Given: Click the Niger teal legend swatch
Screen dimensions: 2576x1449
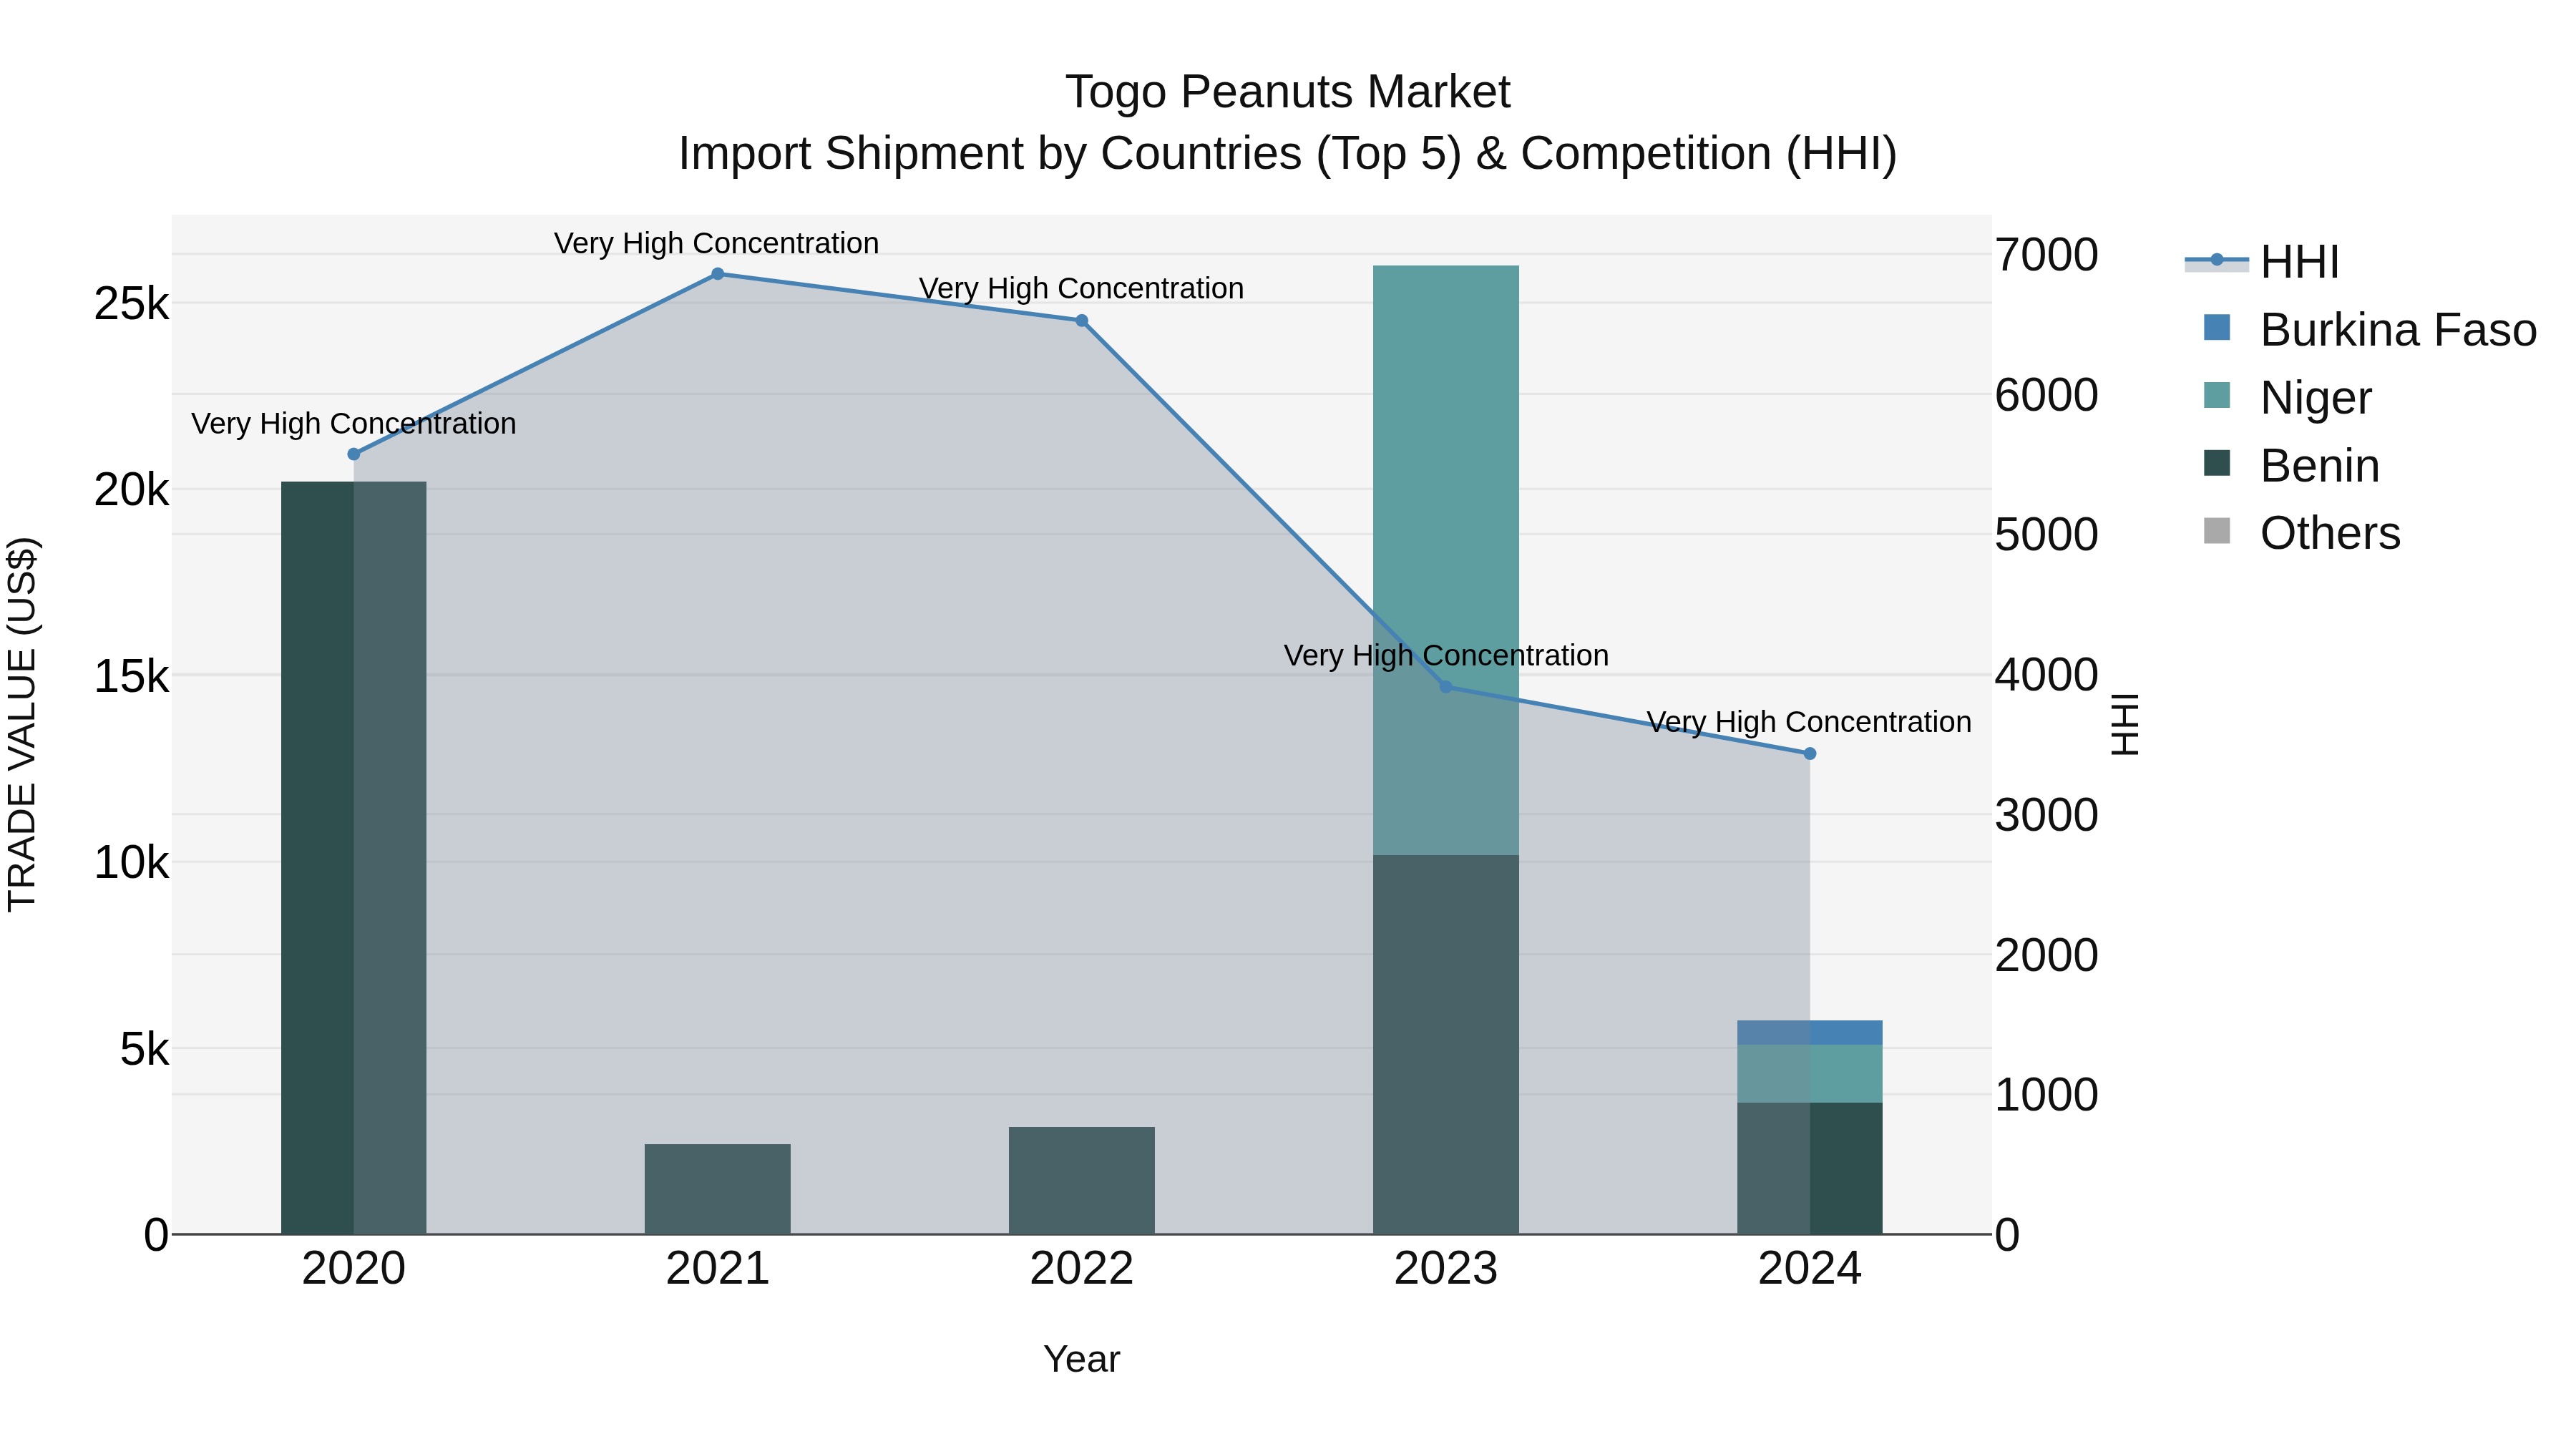Looking at the screenshot, I should (2217, 395).
